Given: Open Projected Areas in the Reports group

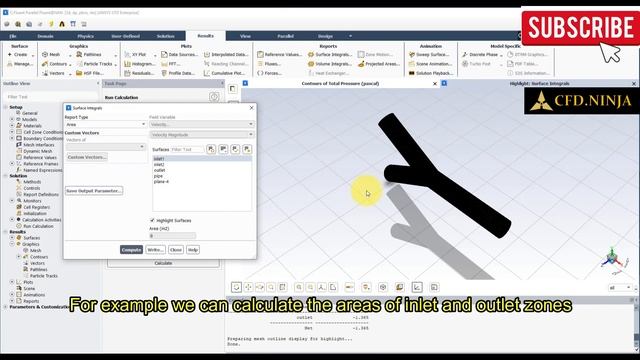Looking at the screenshot, I should [x=379, y=64].
